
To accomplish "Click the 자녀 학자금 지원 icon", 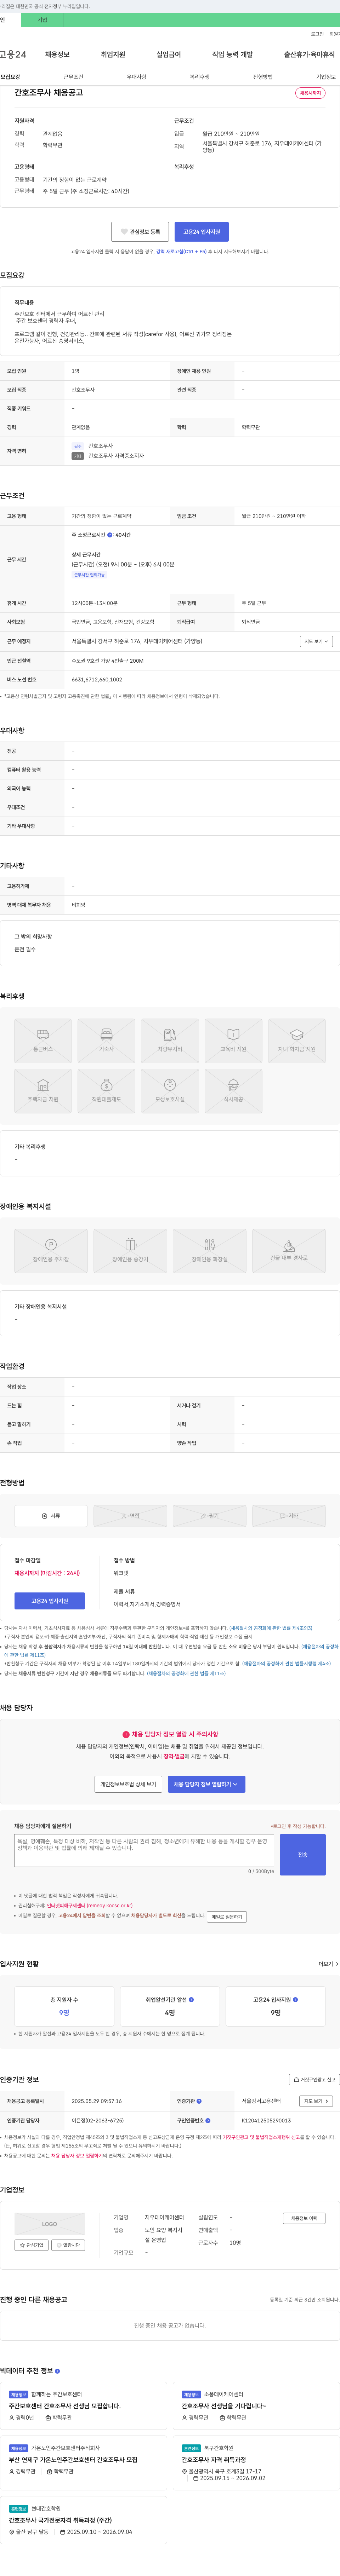I will point(297,1040).
